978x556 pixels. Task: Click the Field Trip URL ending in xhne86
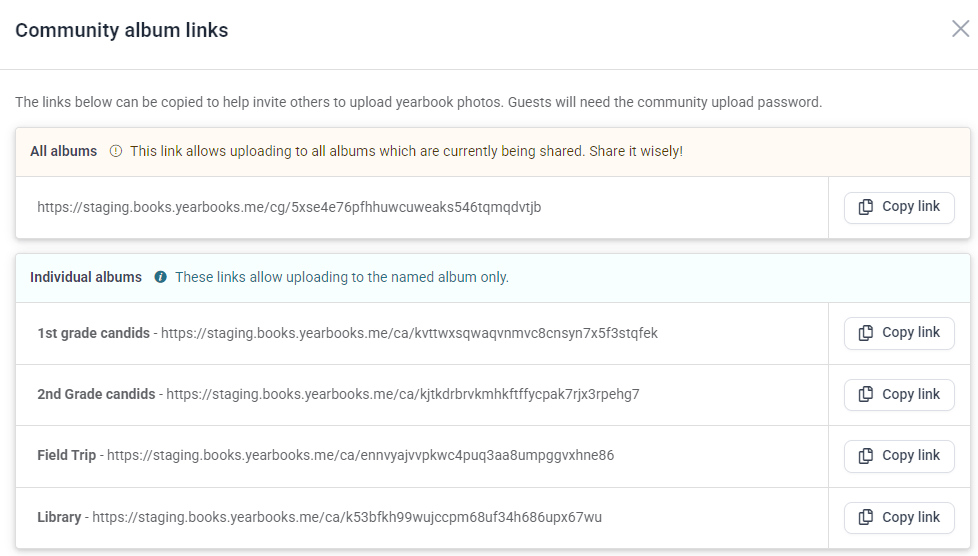(361, 456)
